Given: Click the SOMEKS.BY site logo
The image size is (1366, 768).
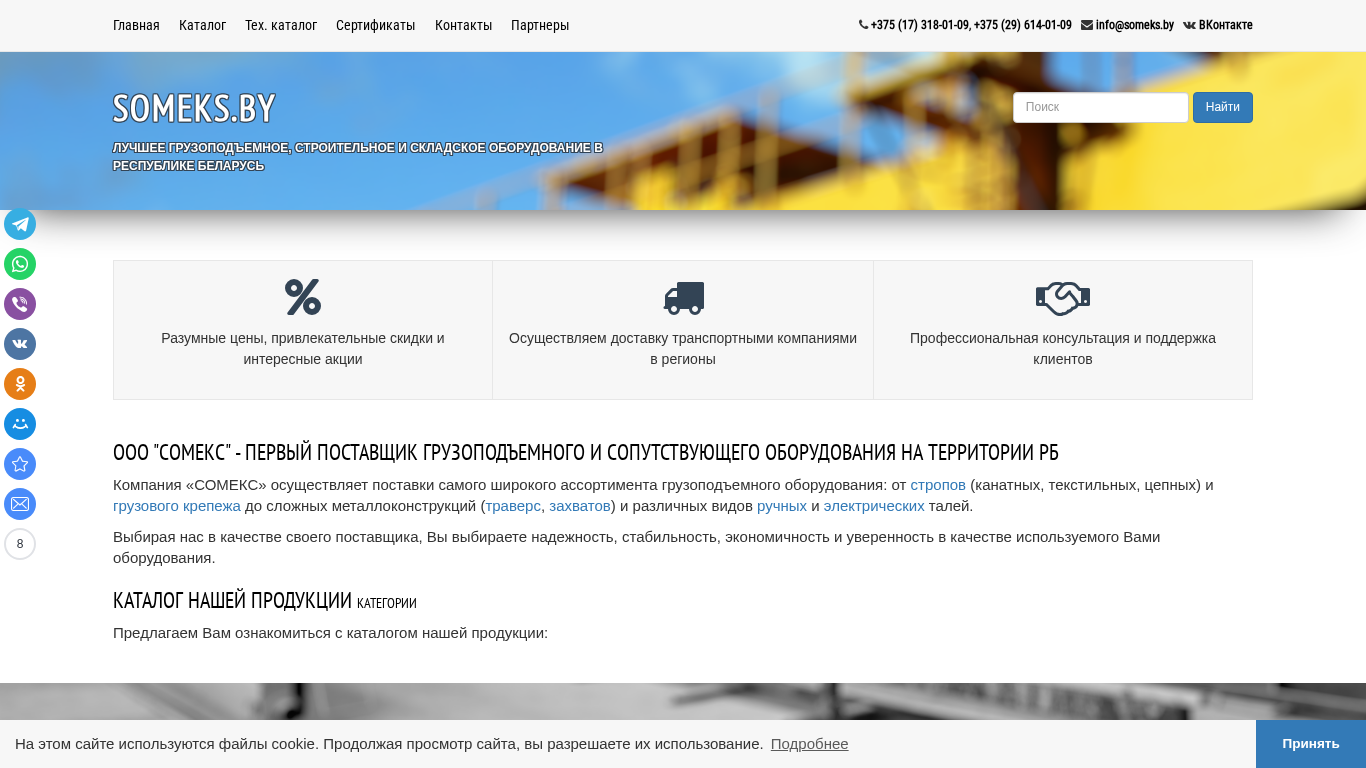Looking at the screenshot, I should (x=194, y=108).
